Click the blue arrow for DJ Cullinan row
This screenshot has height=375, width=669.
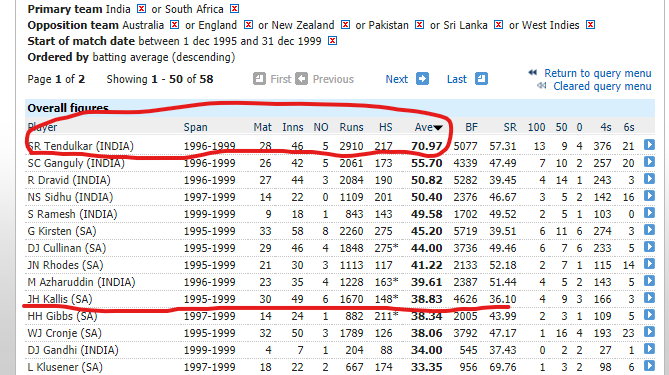(x=649, y=247)
